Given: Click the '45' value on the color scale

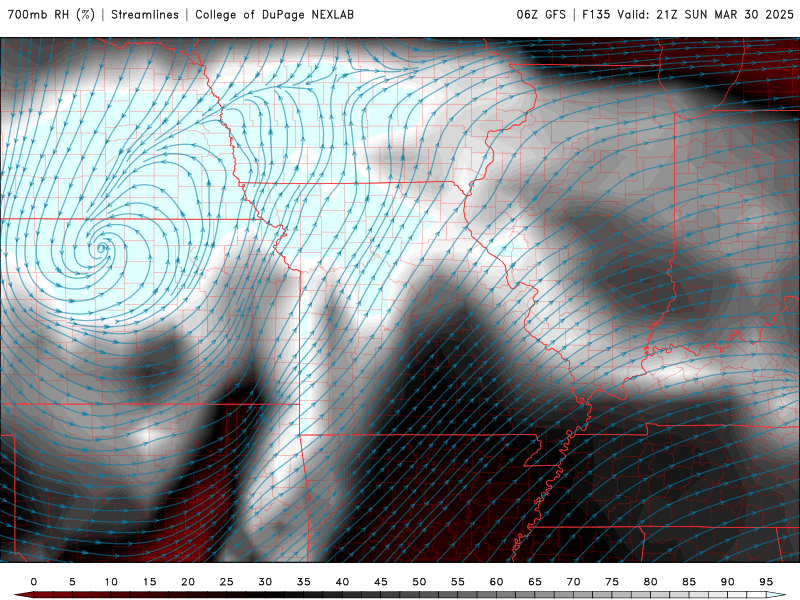Looking at the screenshot, I should [381, 582].
